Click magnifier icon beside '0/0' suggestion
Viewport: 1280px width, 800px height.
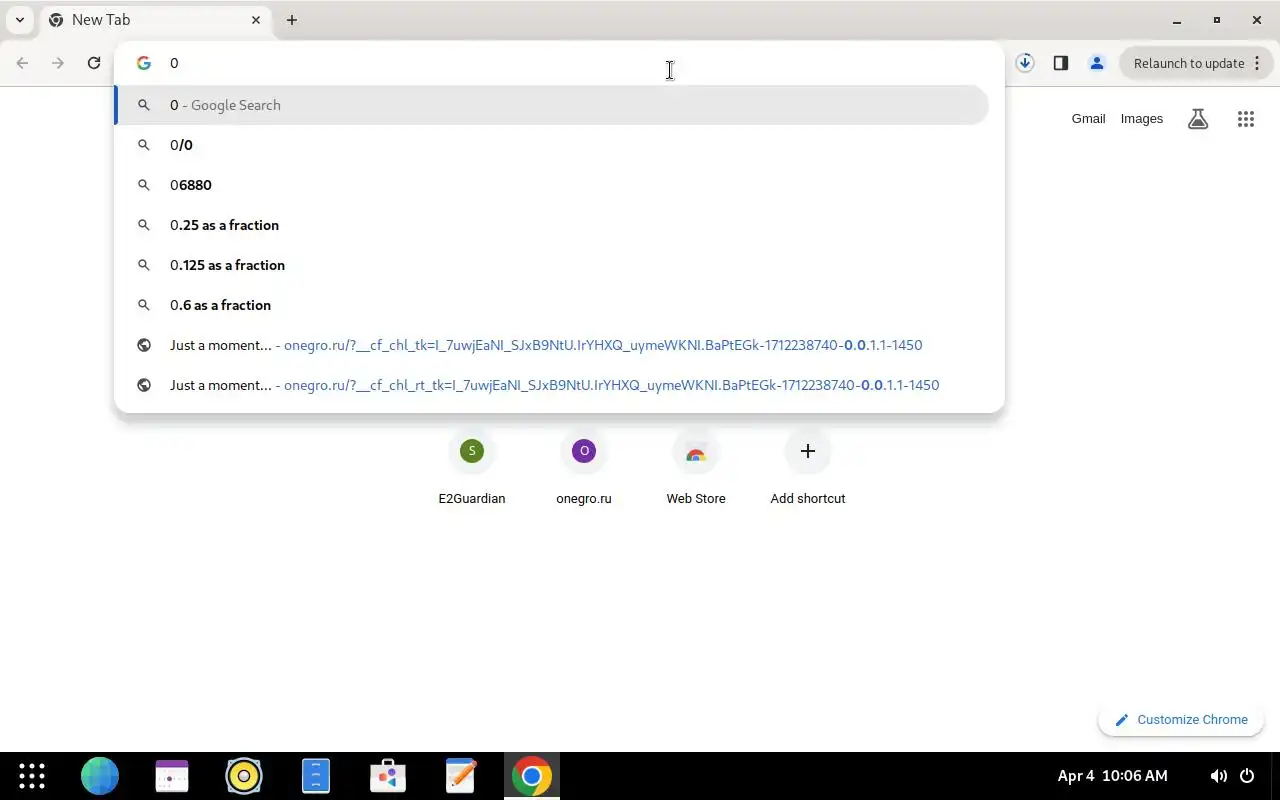pyautogui.click(x=144, y=145)
